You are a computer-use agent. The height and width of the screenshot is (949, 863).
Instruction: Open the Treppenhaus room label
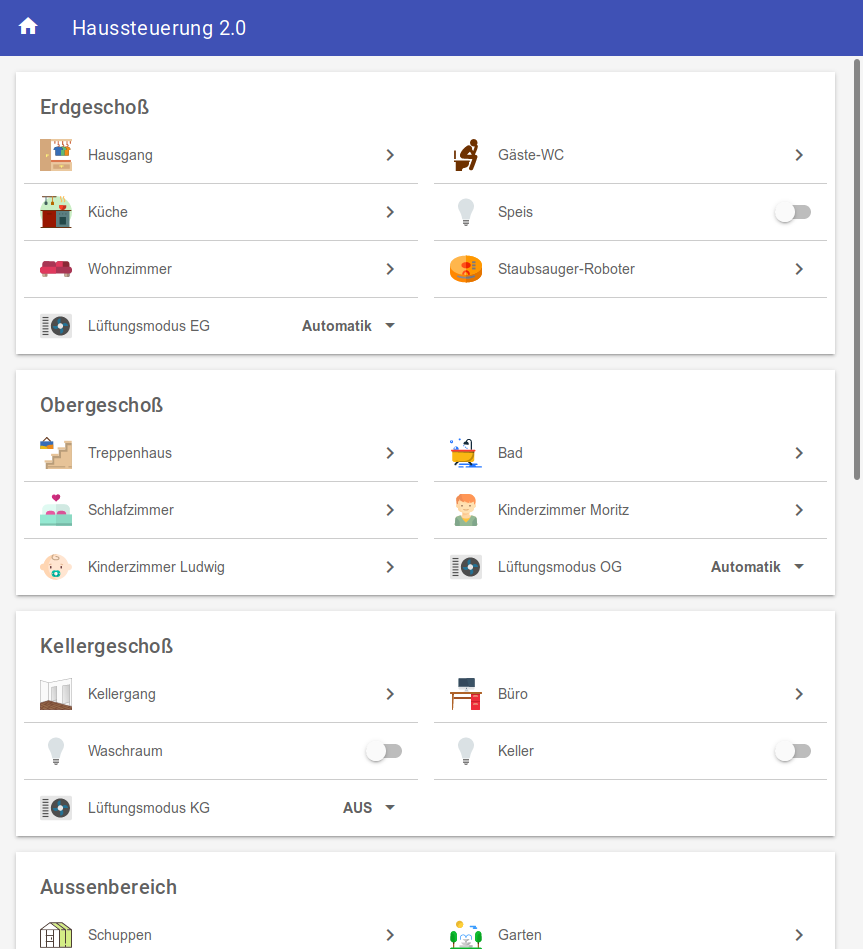tap(130, 453)
